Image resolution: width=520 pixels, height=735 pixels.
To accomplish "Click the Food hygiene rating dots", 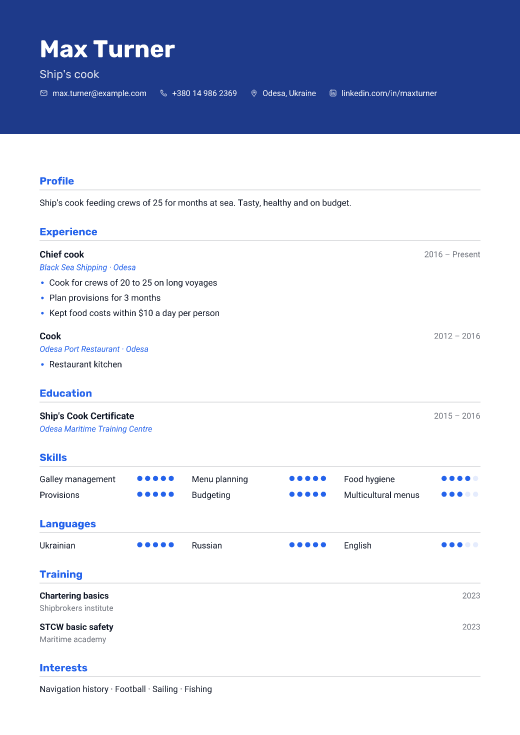I will (460, 479).
